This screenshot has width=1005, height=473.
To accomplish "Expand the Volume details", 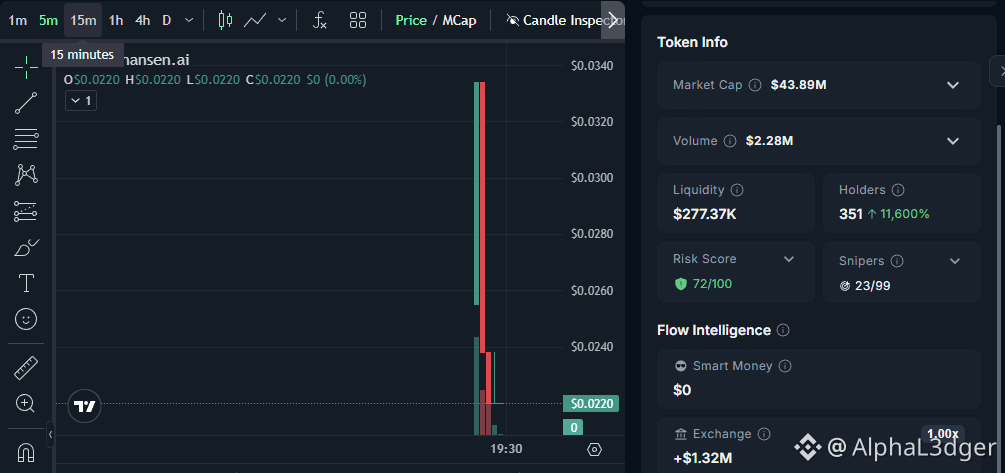I will point(952,141).
